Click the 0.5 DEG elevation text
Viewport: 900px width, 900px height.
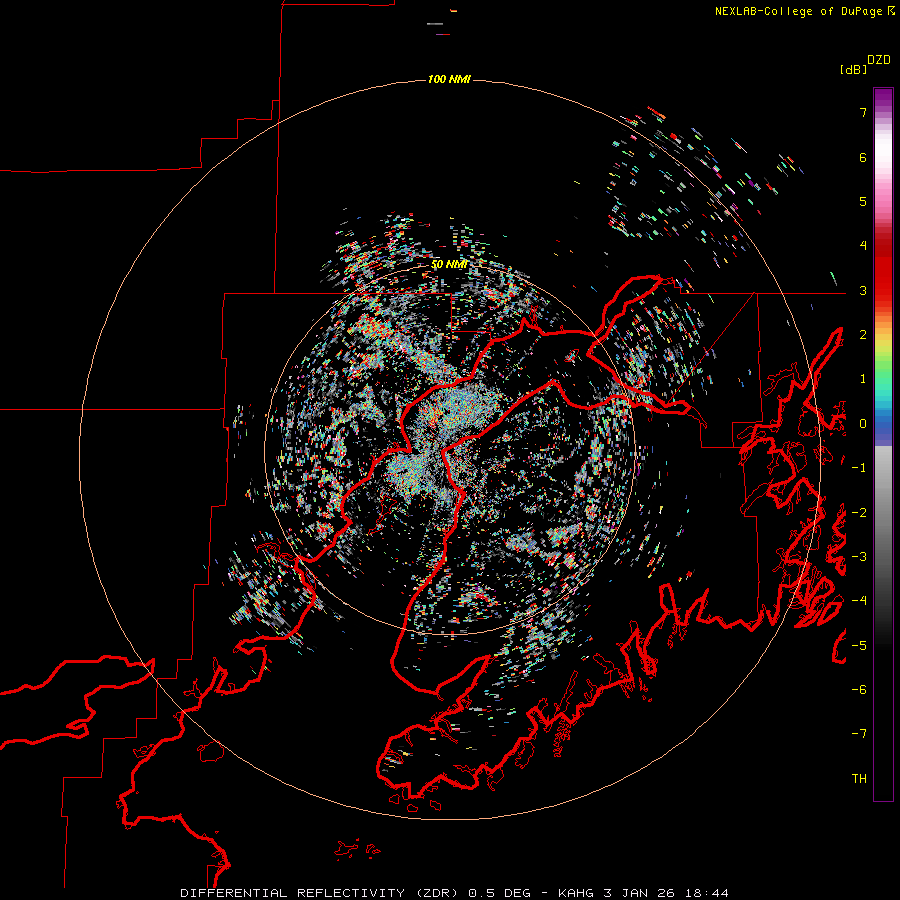pyautogui.click(x=501, y=893)
